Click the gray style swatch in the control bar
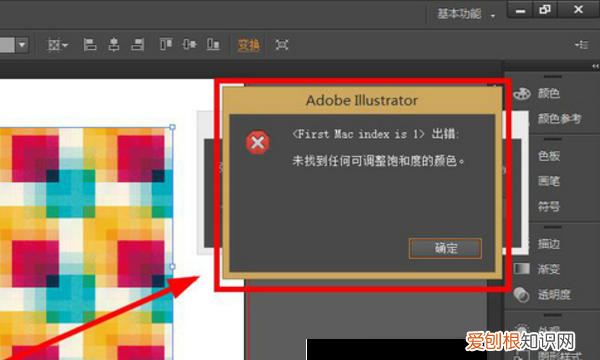600x360 pixels. pos(7,45)
